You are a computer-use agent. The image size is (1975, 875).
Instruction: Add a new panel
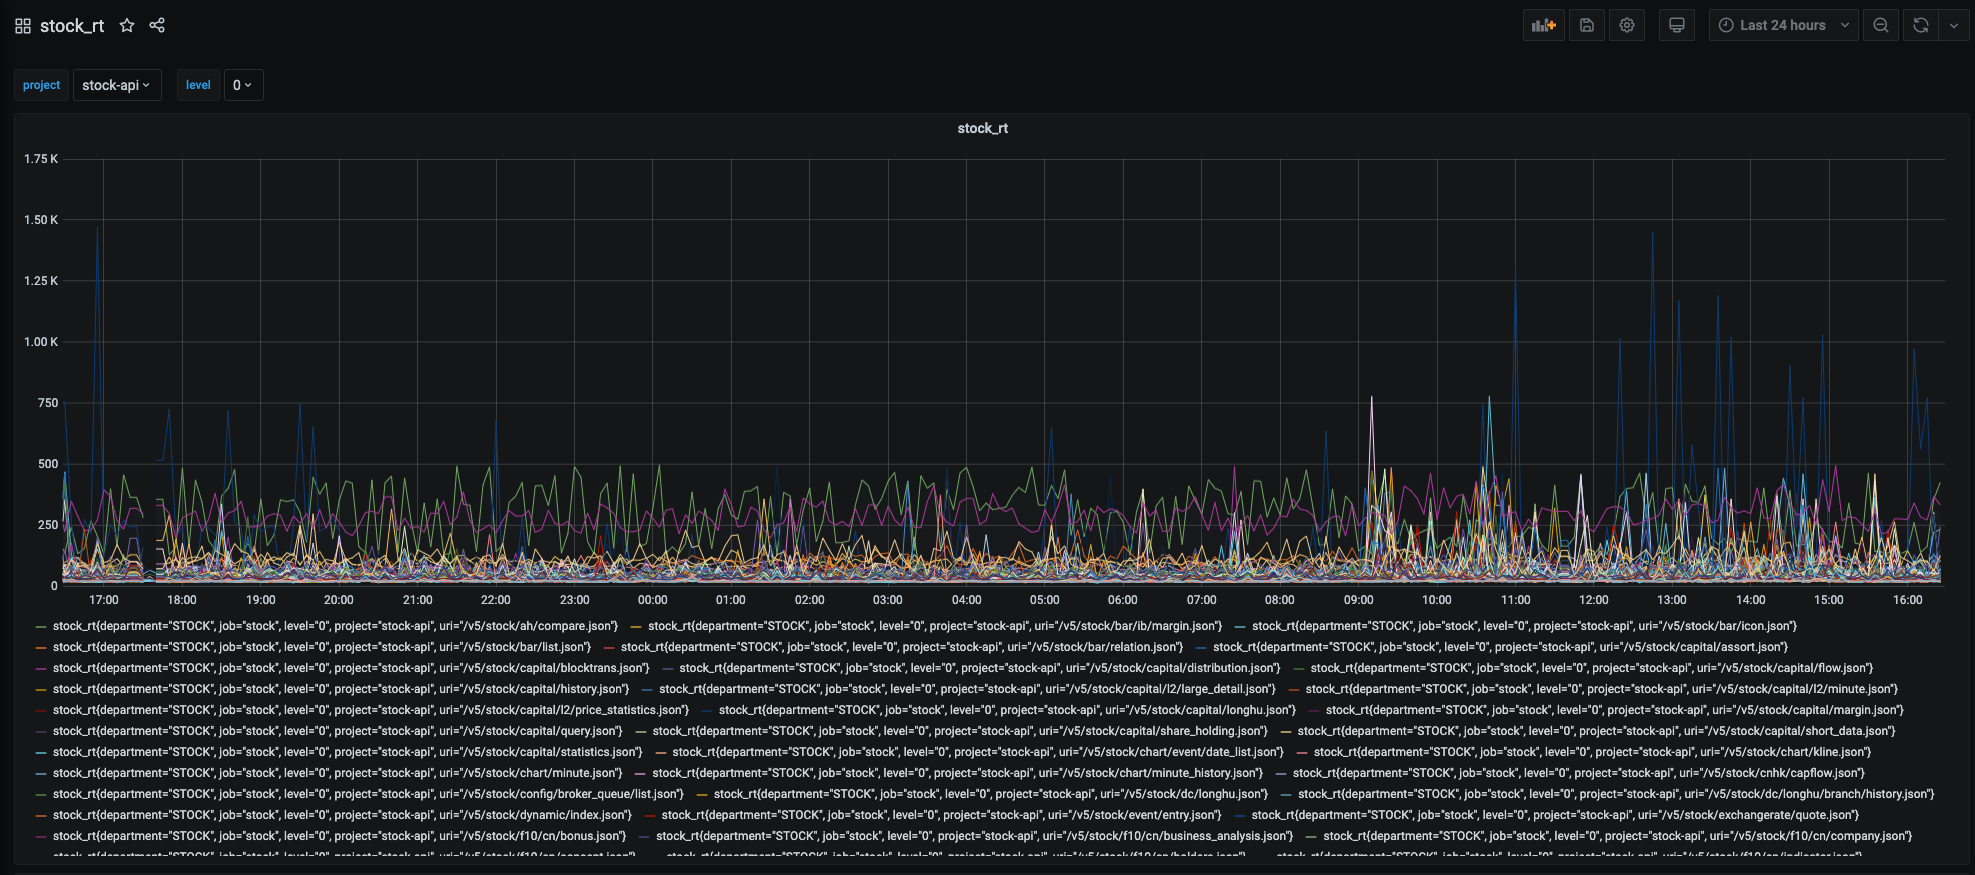[1544, 26]
